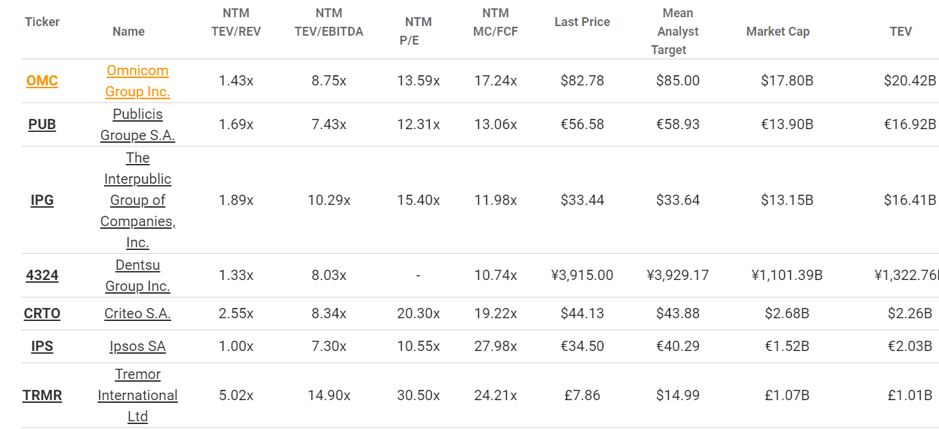This screenshot has width=939, height=429.
Task: Click the Mean Analyst Target header
Action: pyautogui.click(x=677, y=31)
